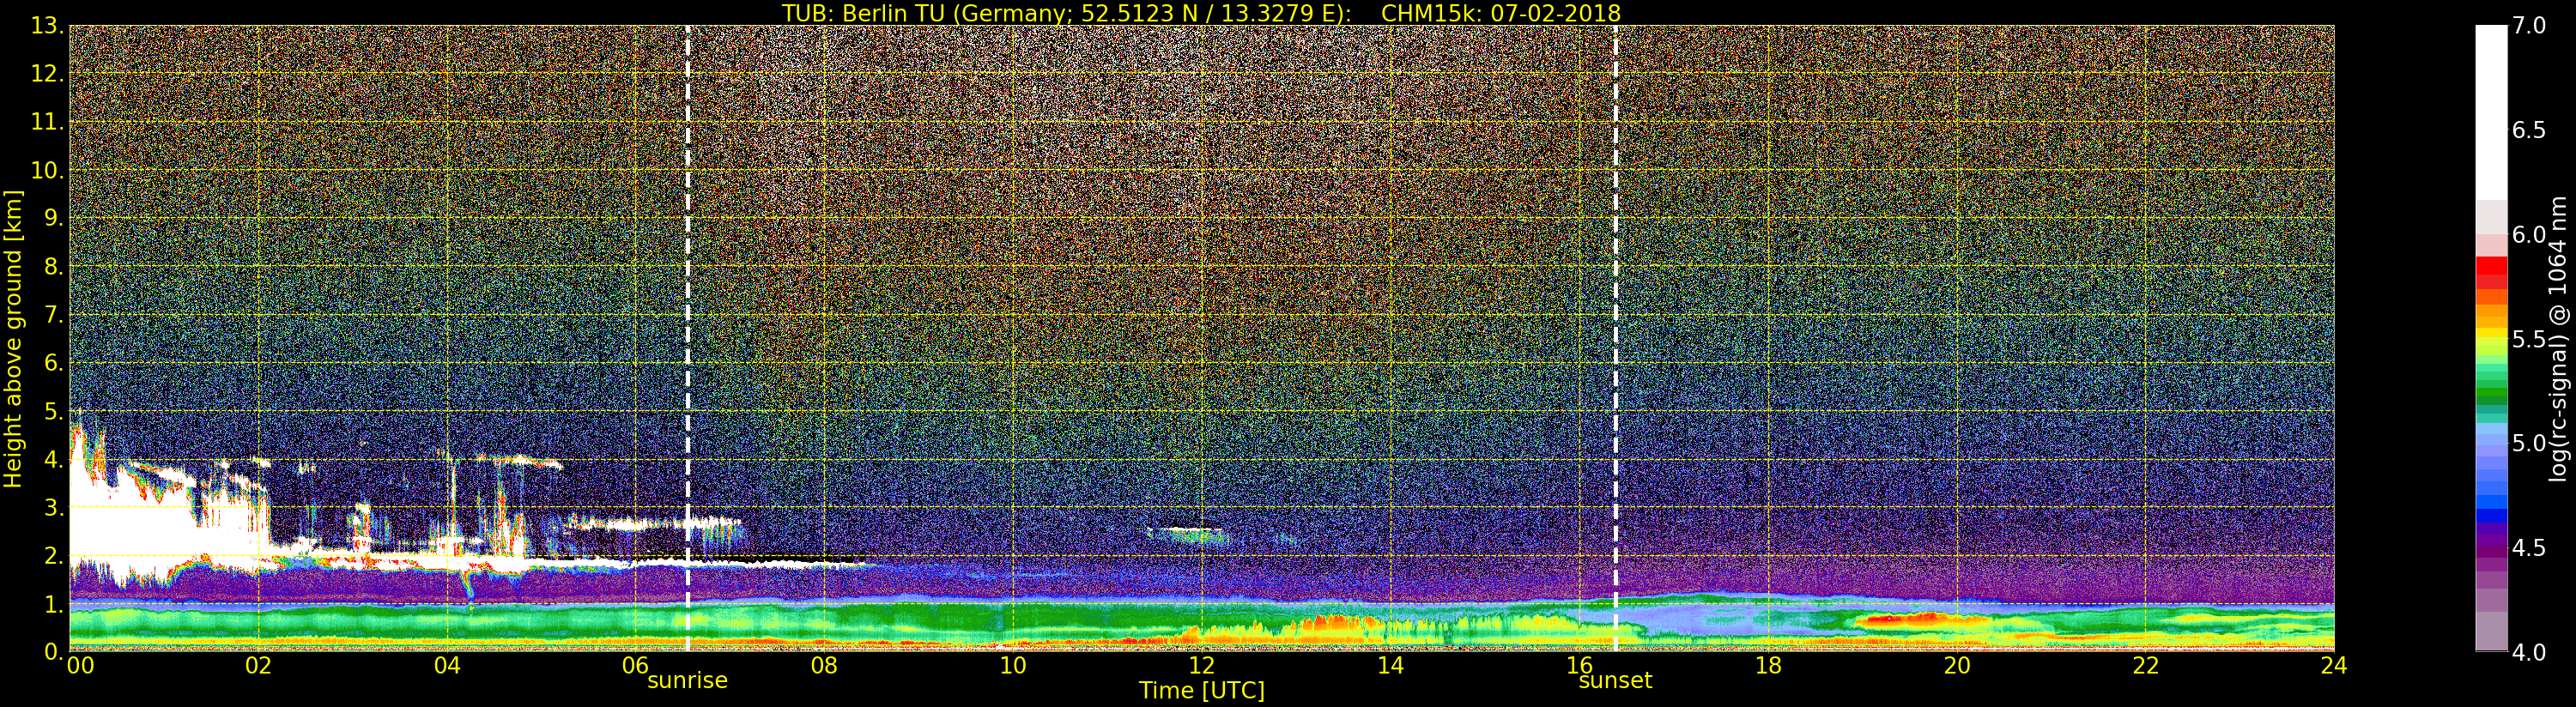The image size is (2576, 707).
Task: Click the '12' tick on the time axis
Action: (1201, 666)
